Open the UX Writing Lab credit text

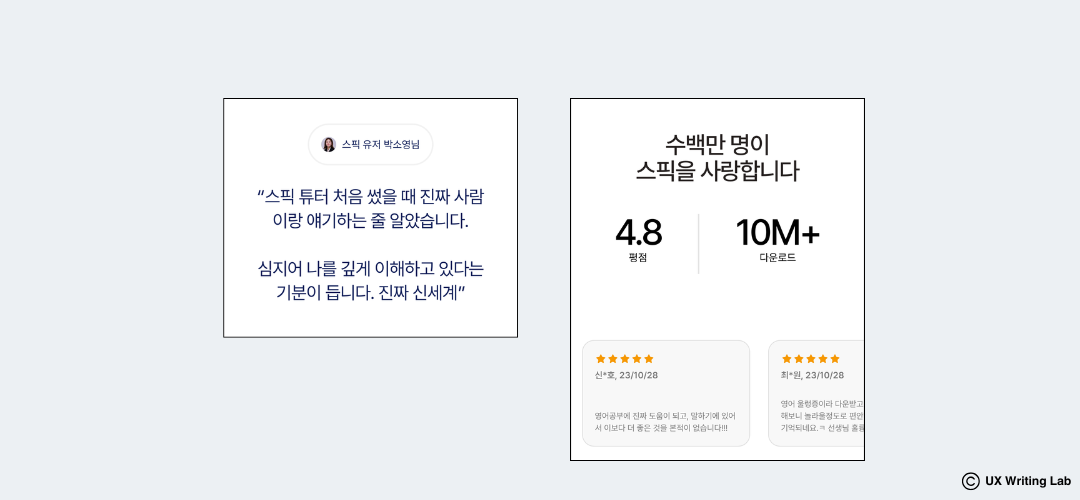(1028, 481)
